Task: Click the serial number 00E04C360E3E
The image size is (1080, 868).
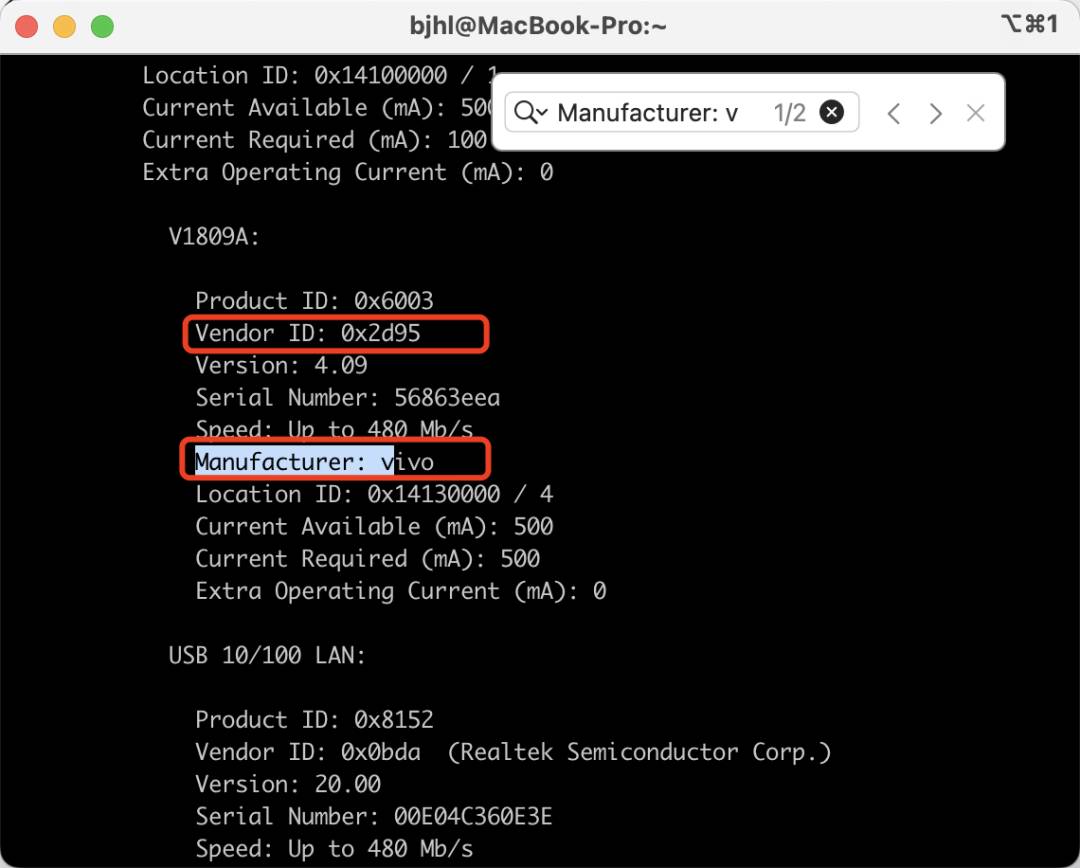Action: click(x=473, y=816)
